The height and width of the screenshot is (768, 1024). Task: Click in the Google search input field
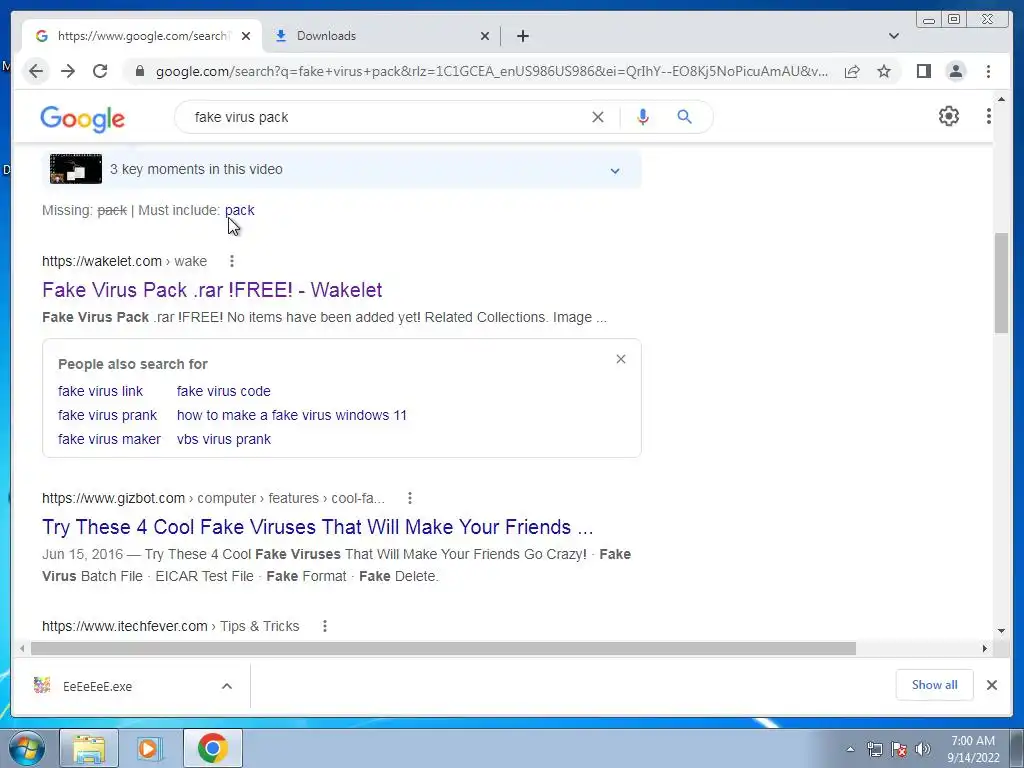coord(385,117)
